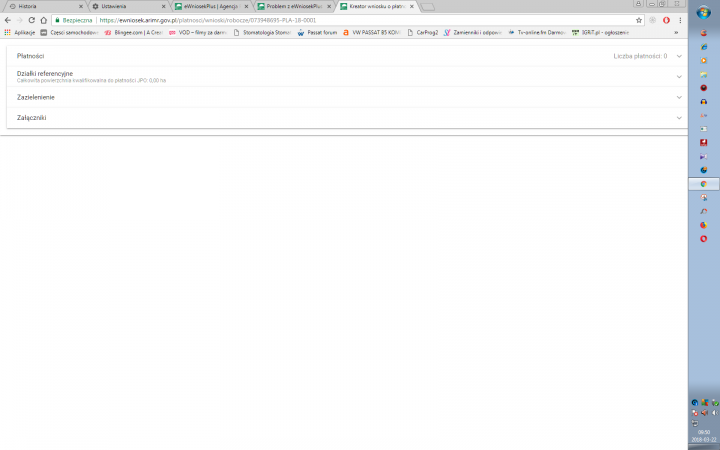The width and height of the screenshot is (720, 450).
Task: Switch to the Historia tab
Action: [x=40, y=6]
